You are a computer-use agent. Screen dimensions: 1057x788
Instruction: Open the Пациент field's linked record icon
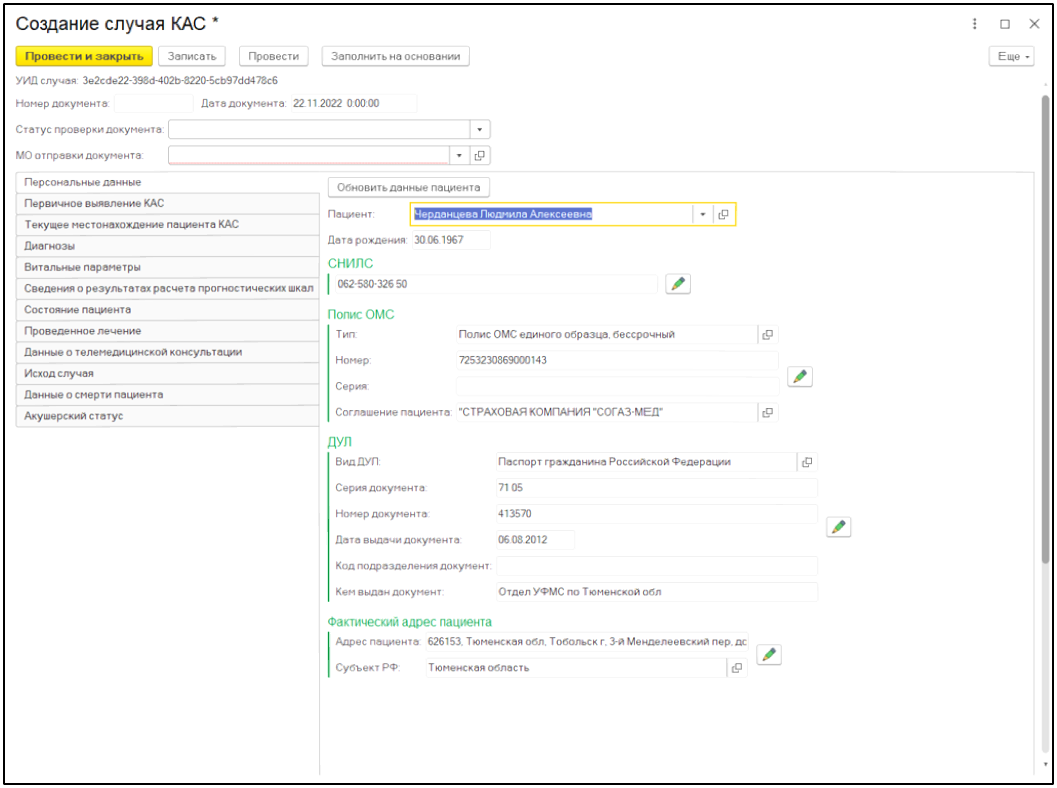pos(723,214)
